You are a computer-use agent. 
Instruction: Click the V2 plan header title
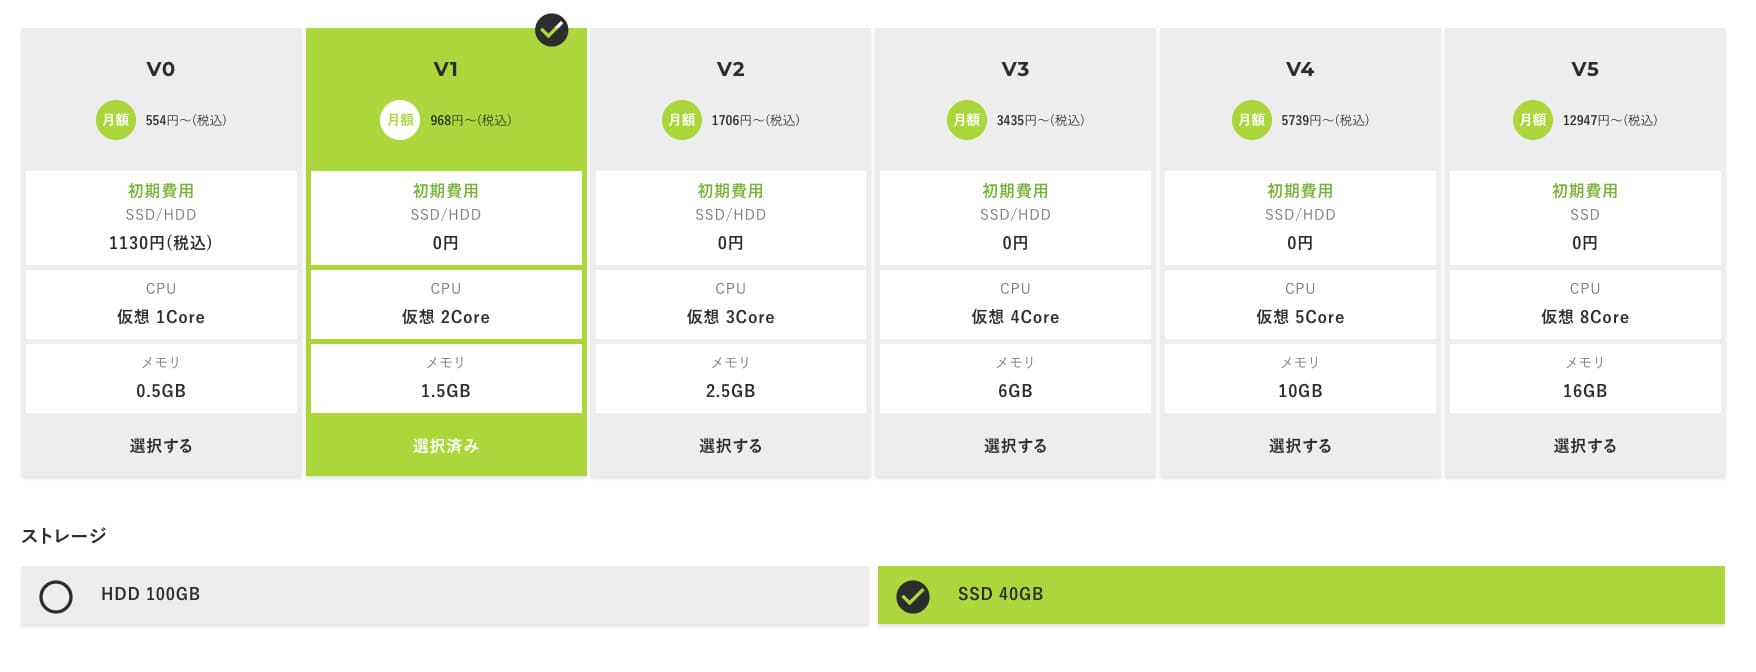731,69
